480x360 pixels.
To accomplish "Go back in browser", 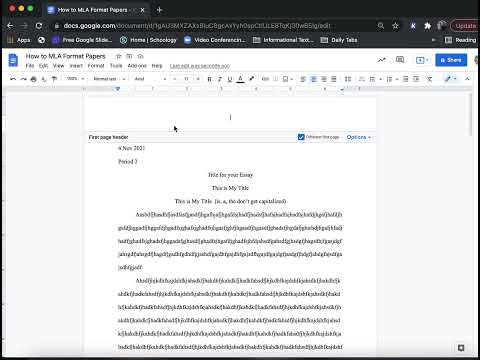I will 10,26.
